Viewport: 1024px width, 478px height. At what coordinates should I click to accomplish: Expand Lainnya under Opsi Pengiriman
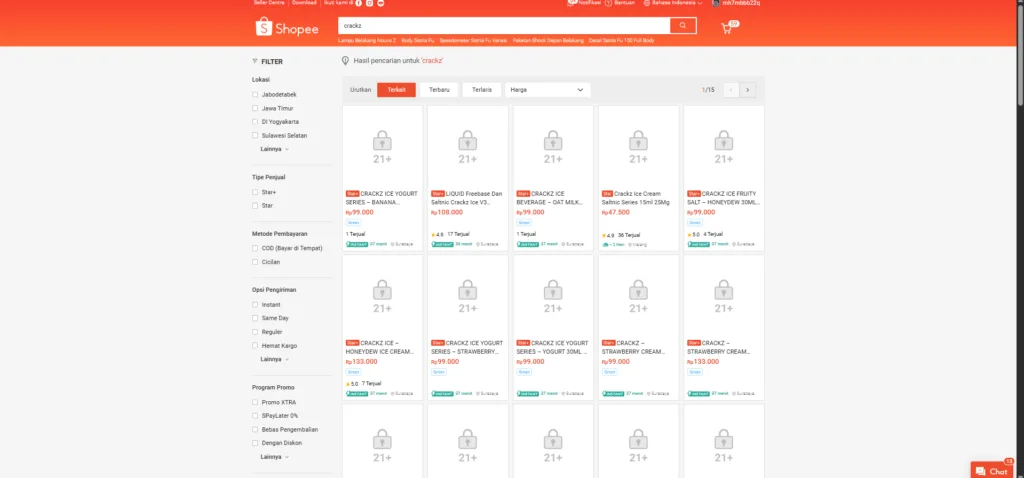pyautogui.click(x=274, y=359)
